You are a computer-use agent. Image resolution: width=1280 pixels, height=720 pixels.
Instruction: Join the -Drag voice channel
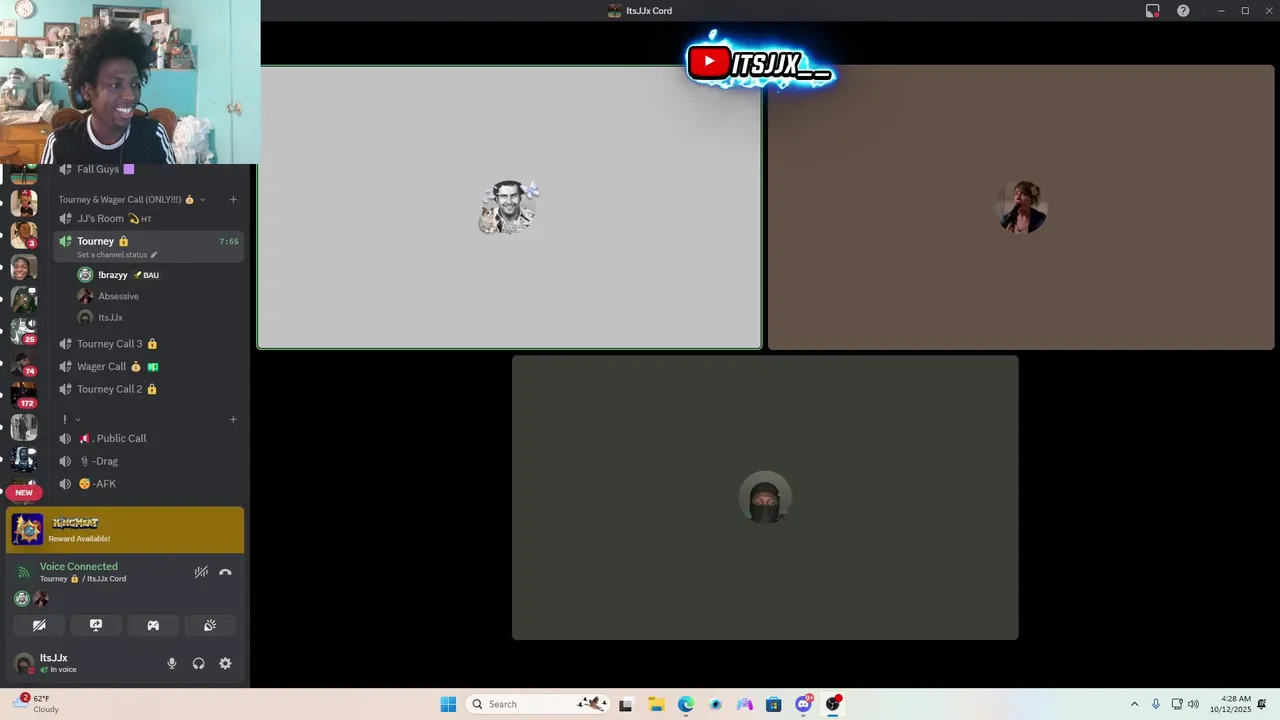[x=147, y=461]
